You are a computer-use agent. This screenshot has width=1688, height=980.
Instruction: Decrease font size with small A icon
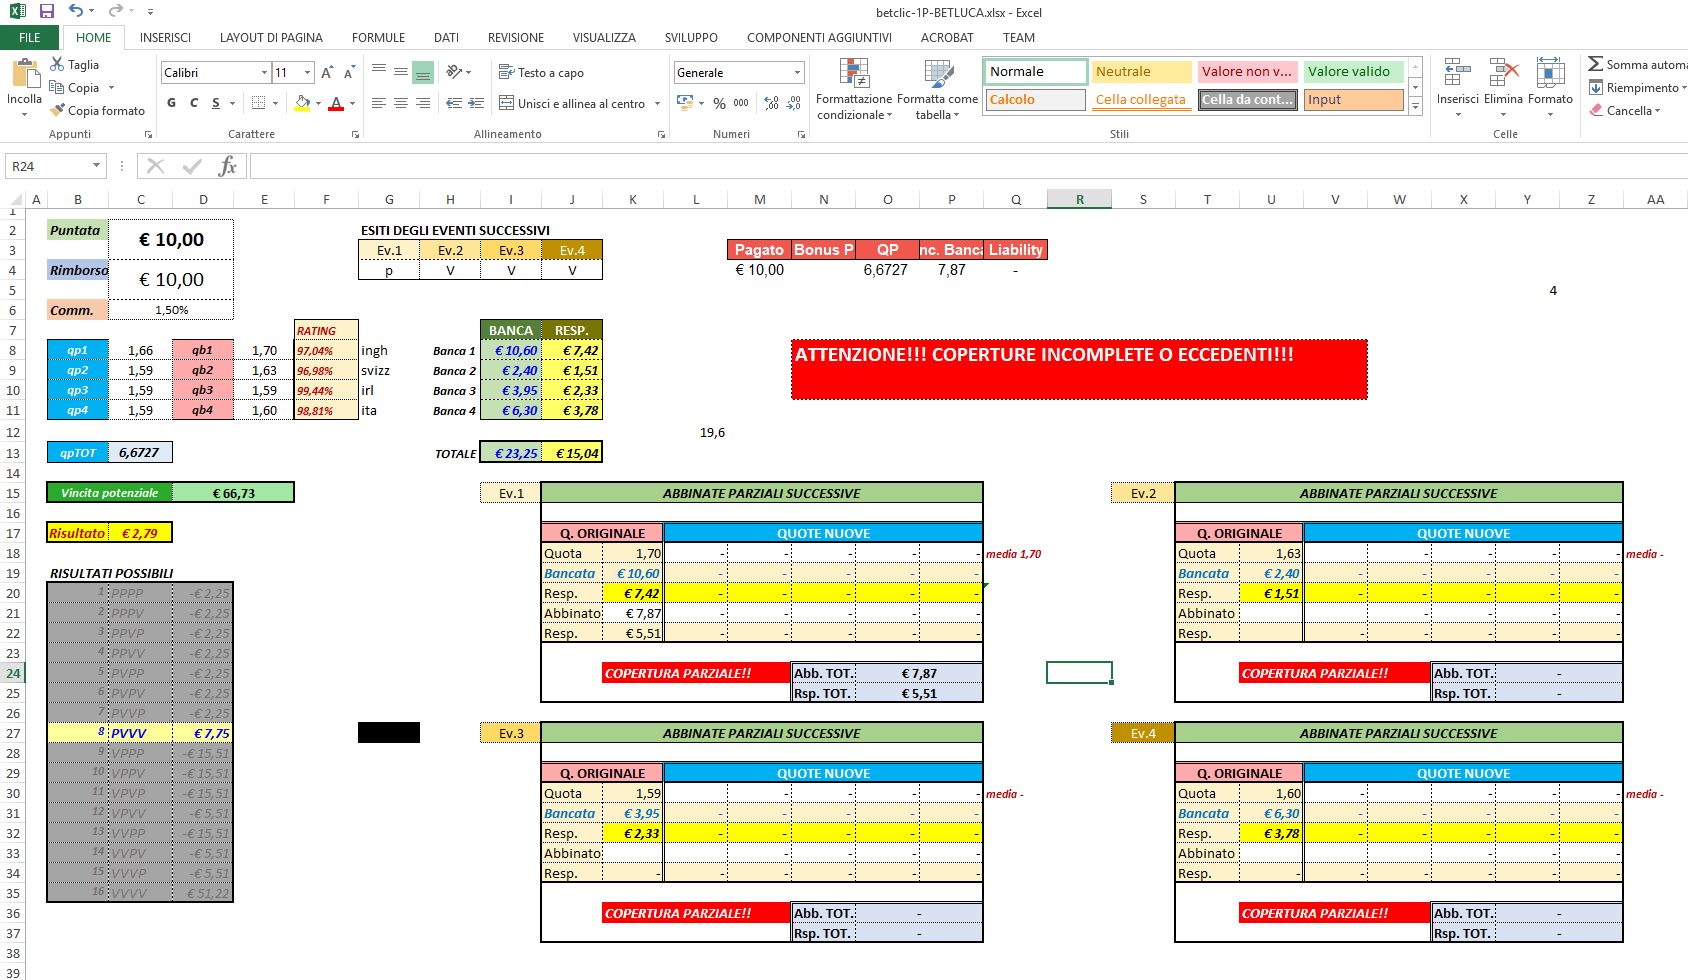pos(349,72)
